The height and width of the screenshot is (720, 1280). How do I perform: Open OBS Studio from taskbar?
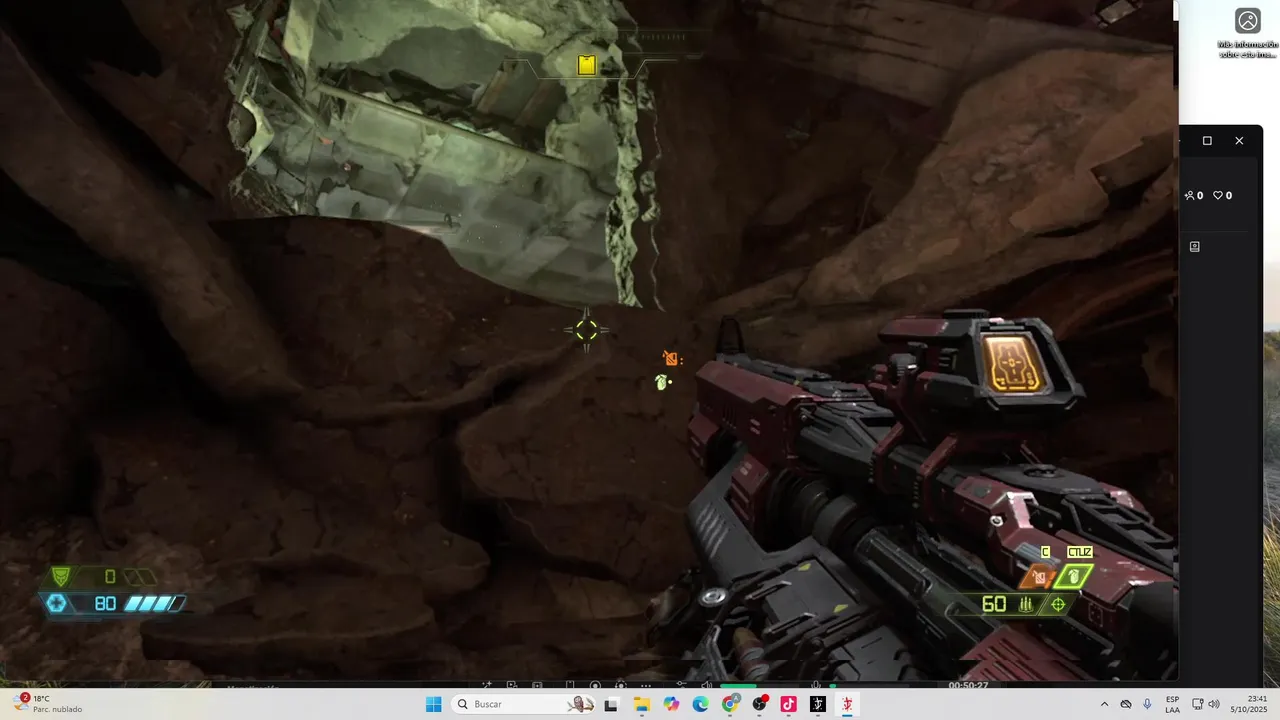(x=760, y=704)
